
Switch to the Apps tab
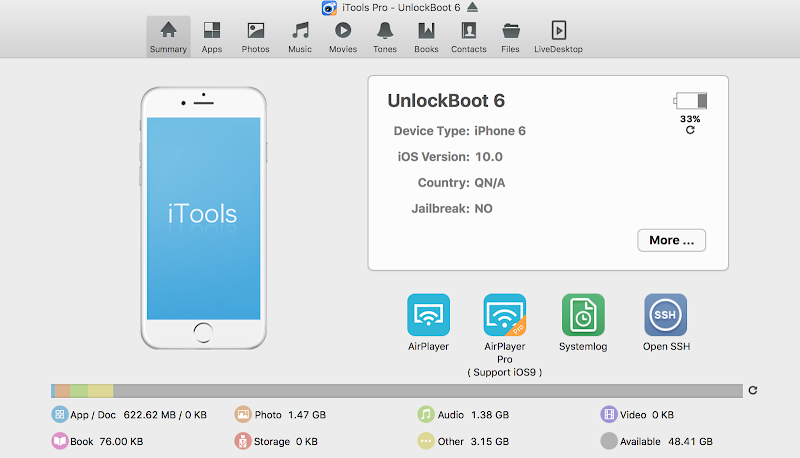(212, 37)
